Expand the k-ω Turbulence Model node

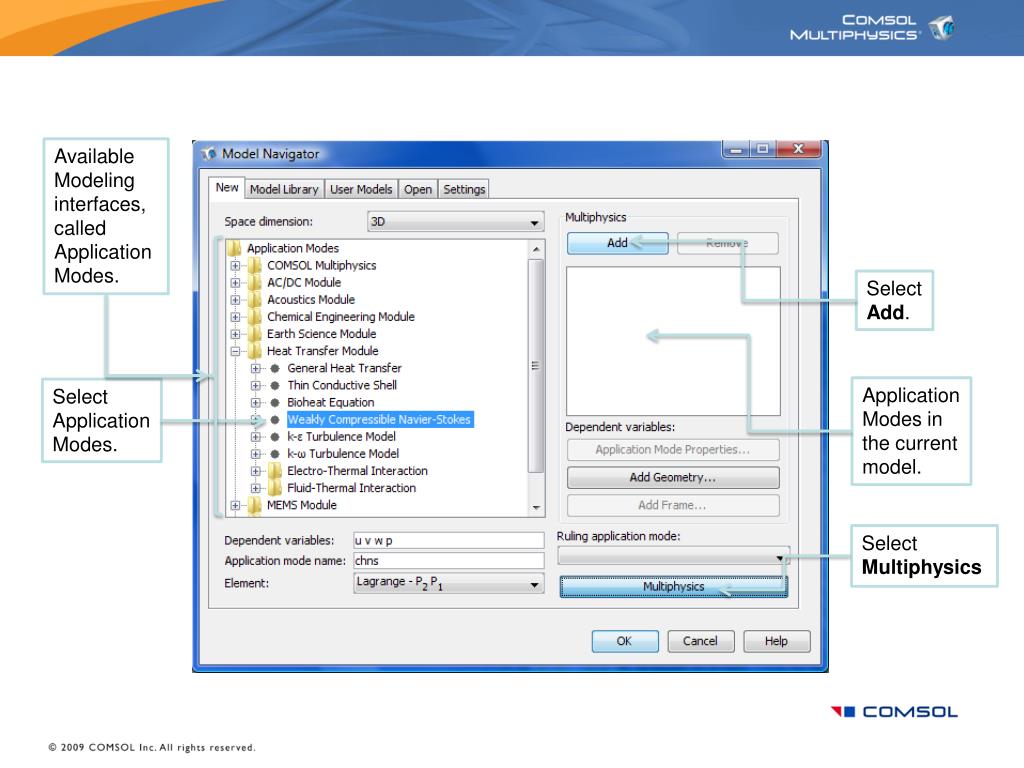[256, 454]
